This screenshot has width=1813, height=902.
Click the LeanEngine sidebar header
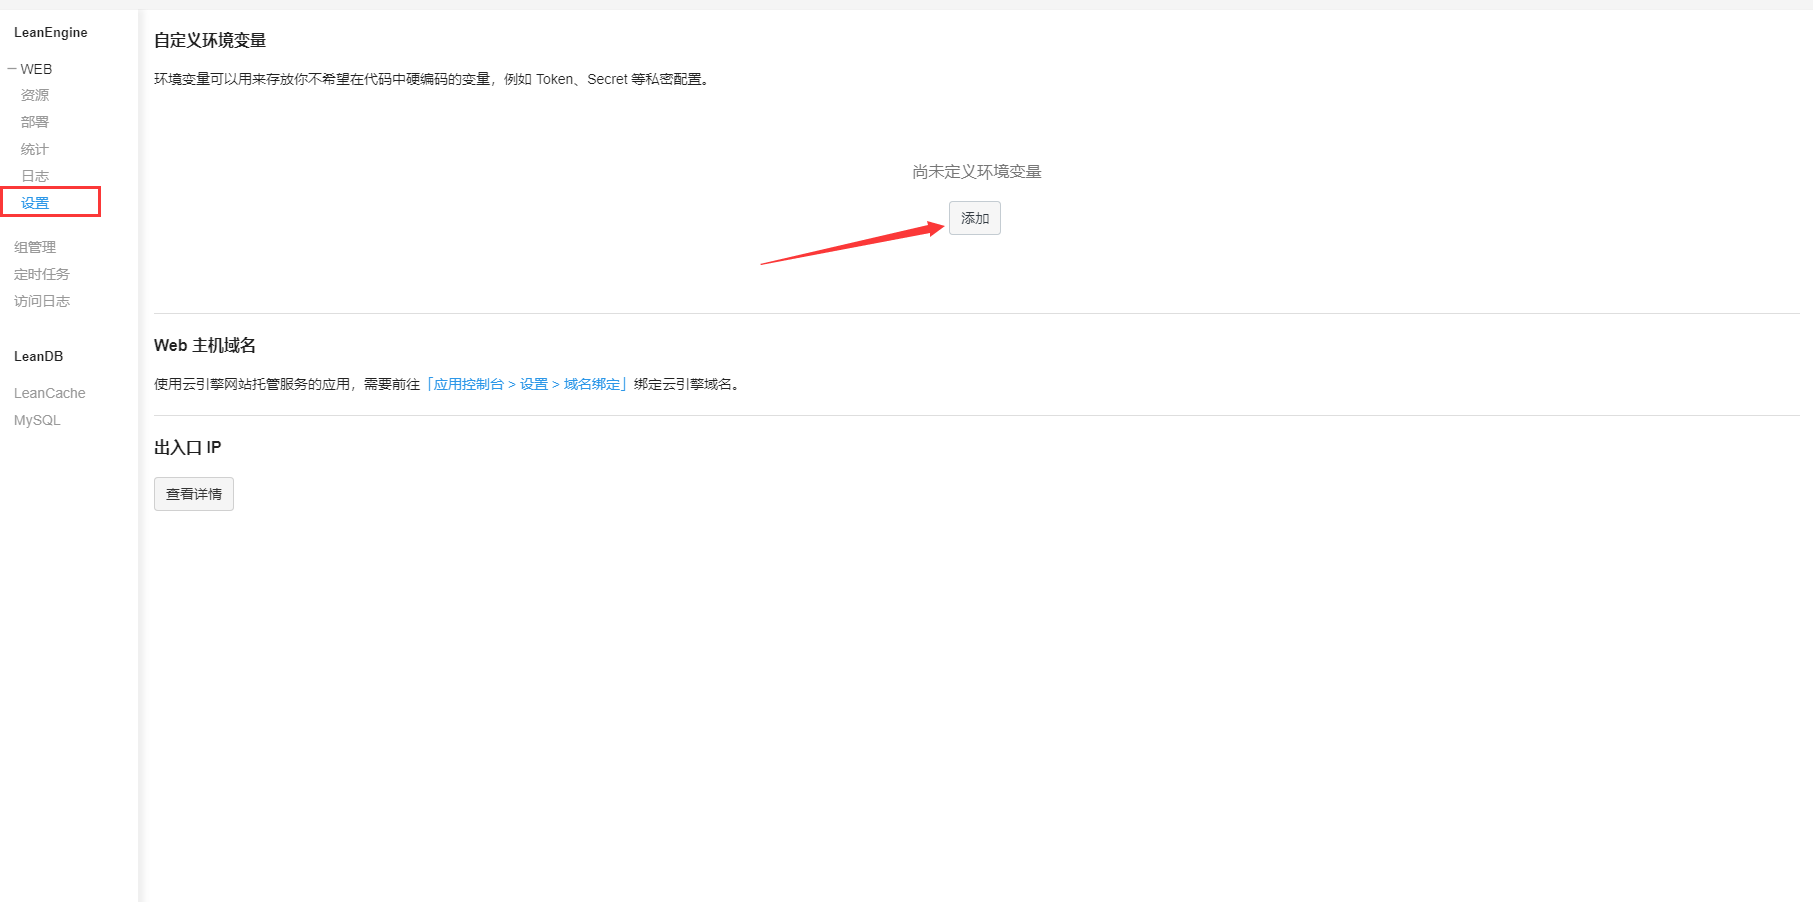tap(51, 32)
